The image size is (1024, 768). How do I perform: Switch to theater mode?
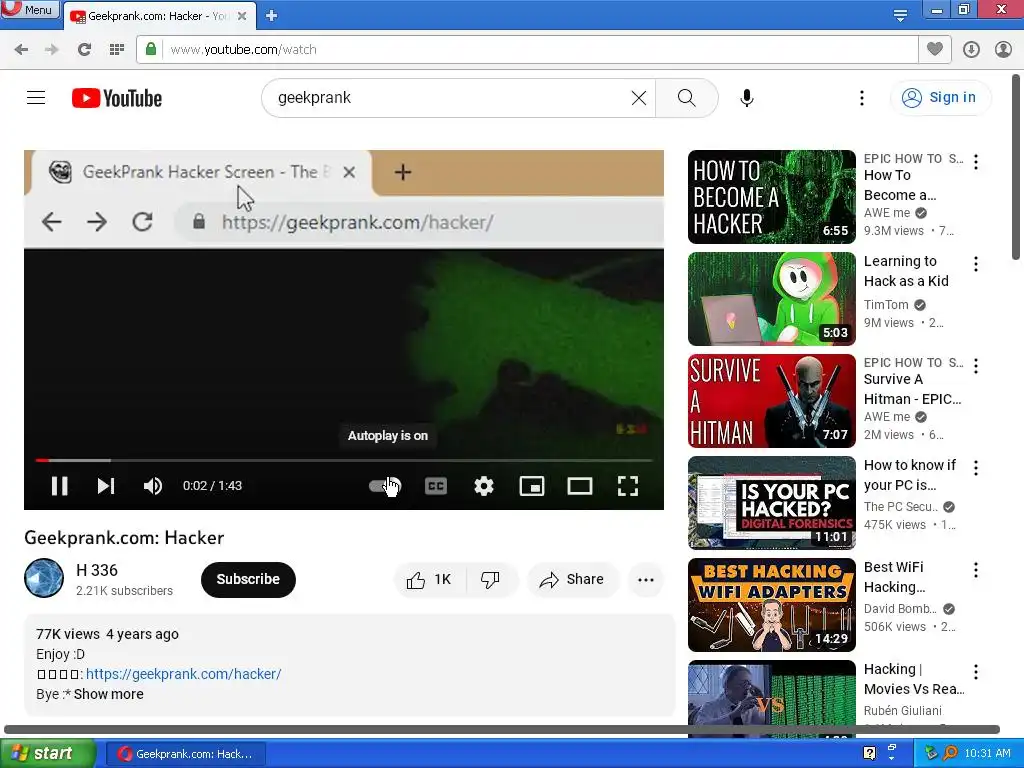580,486
